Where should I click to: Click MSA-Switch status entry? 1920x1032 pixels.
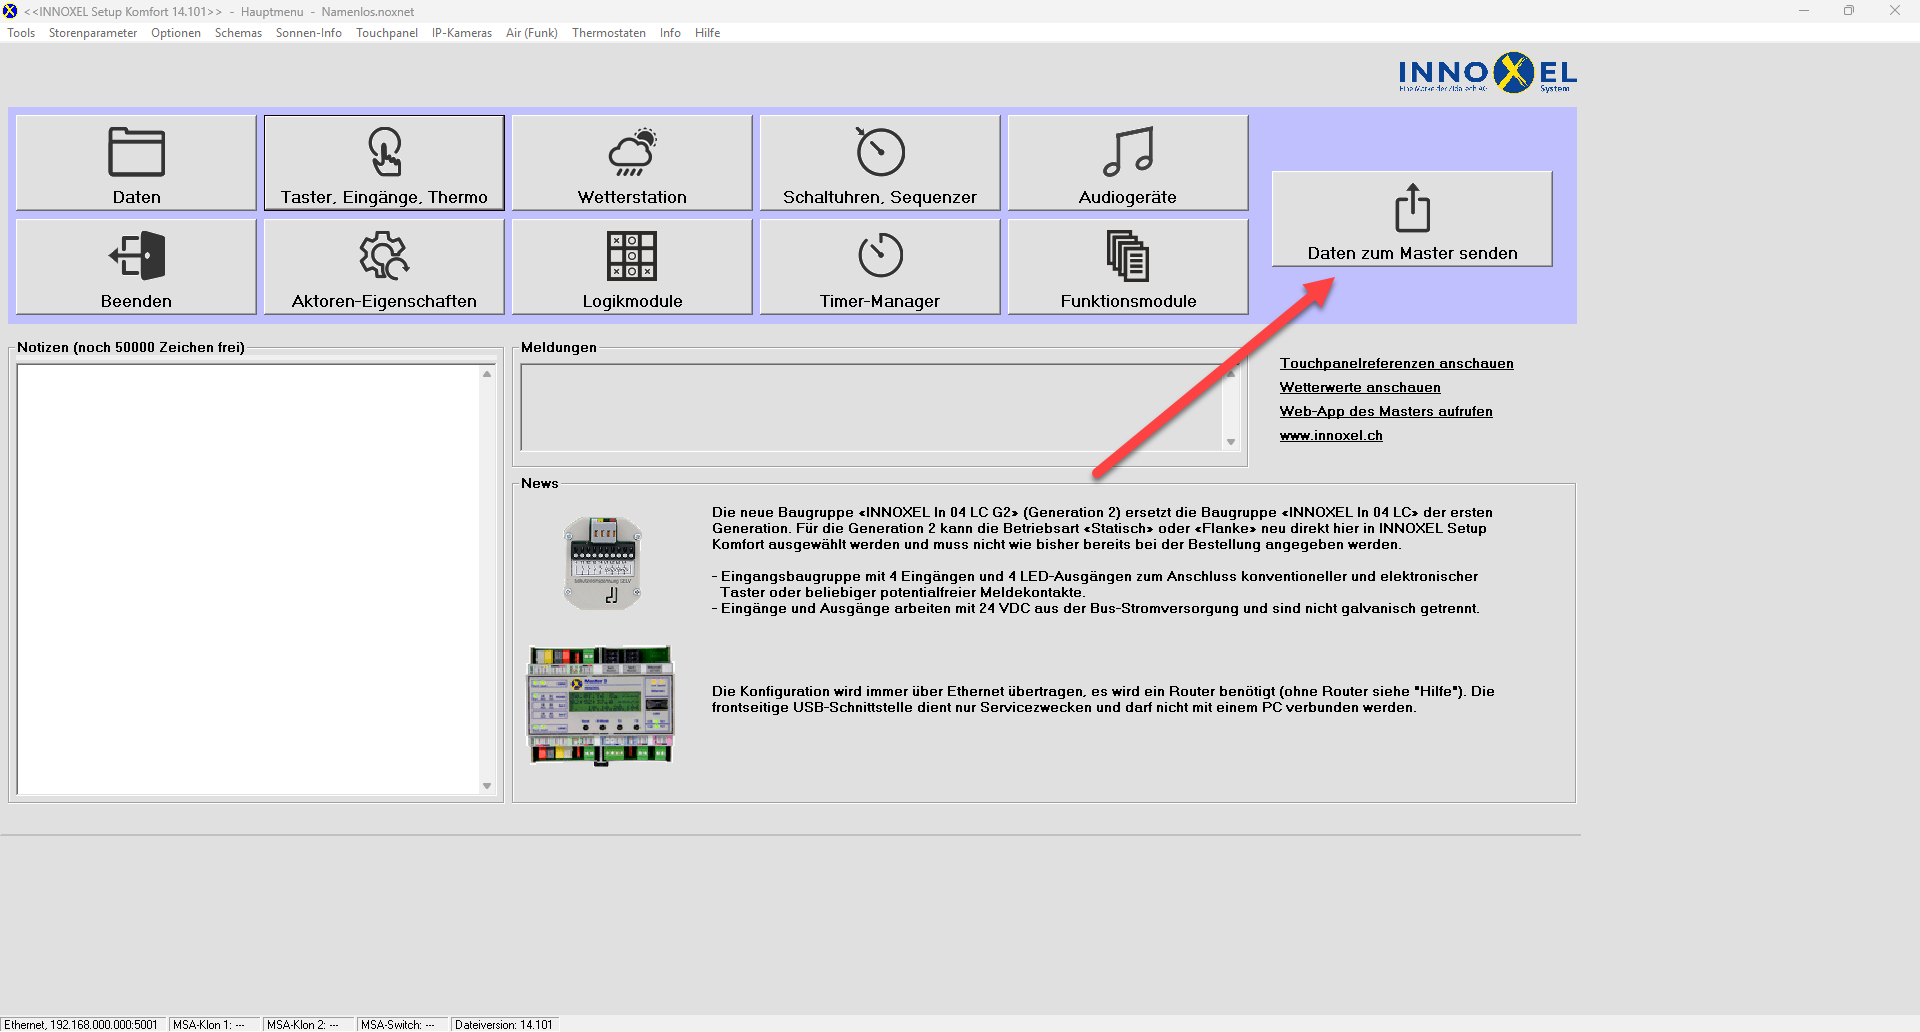pyautogui.click(x=401, y=1025)
